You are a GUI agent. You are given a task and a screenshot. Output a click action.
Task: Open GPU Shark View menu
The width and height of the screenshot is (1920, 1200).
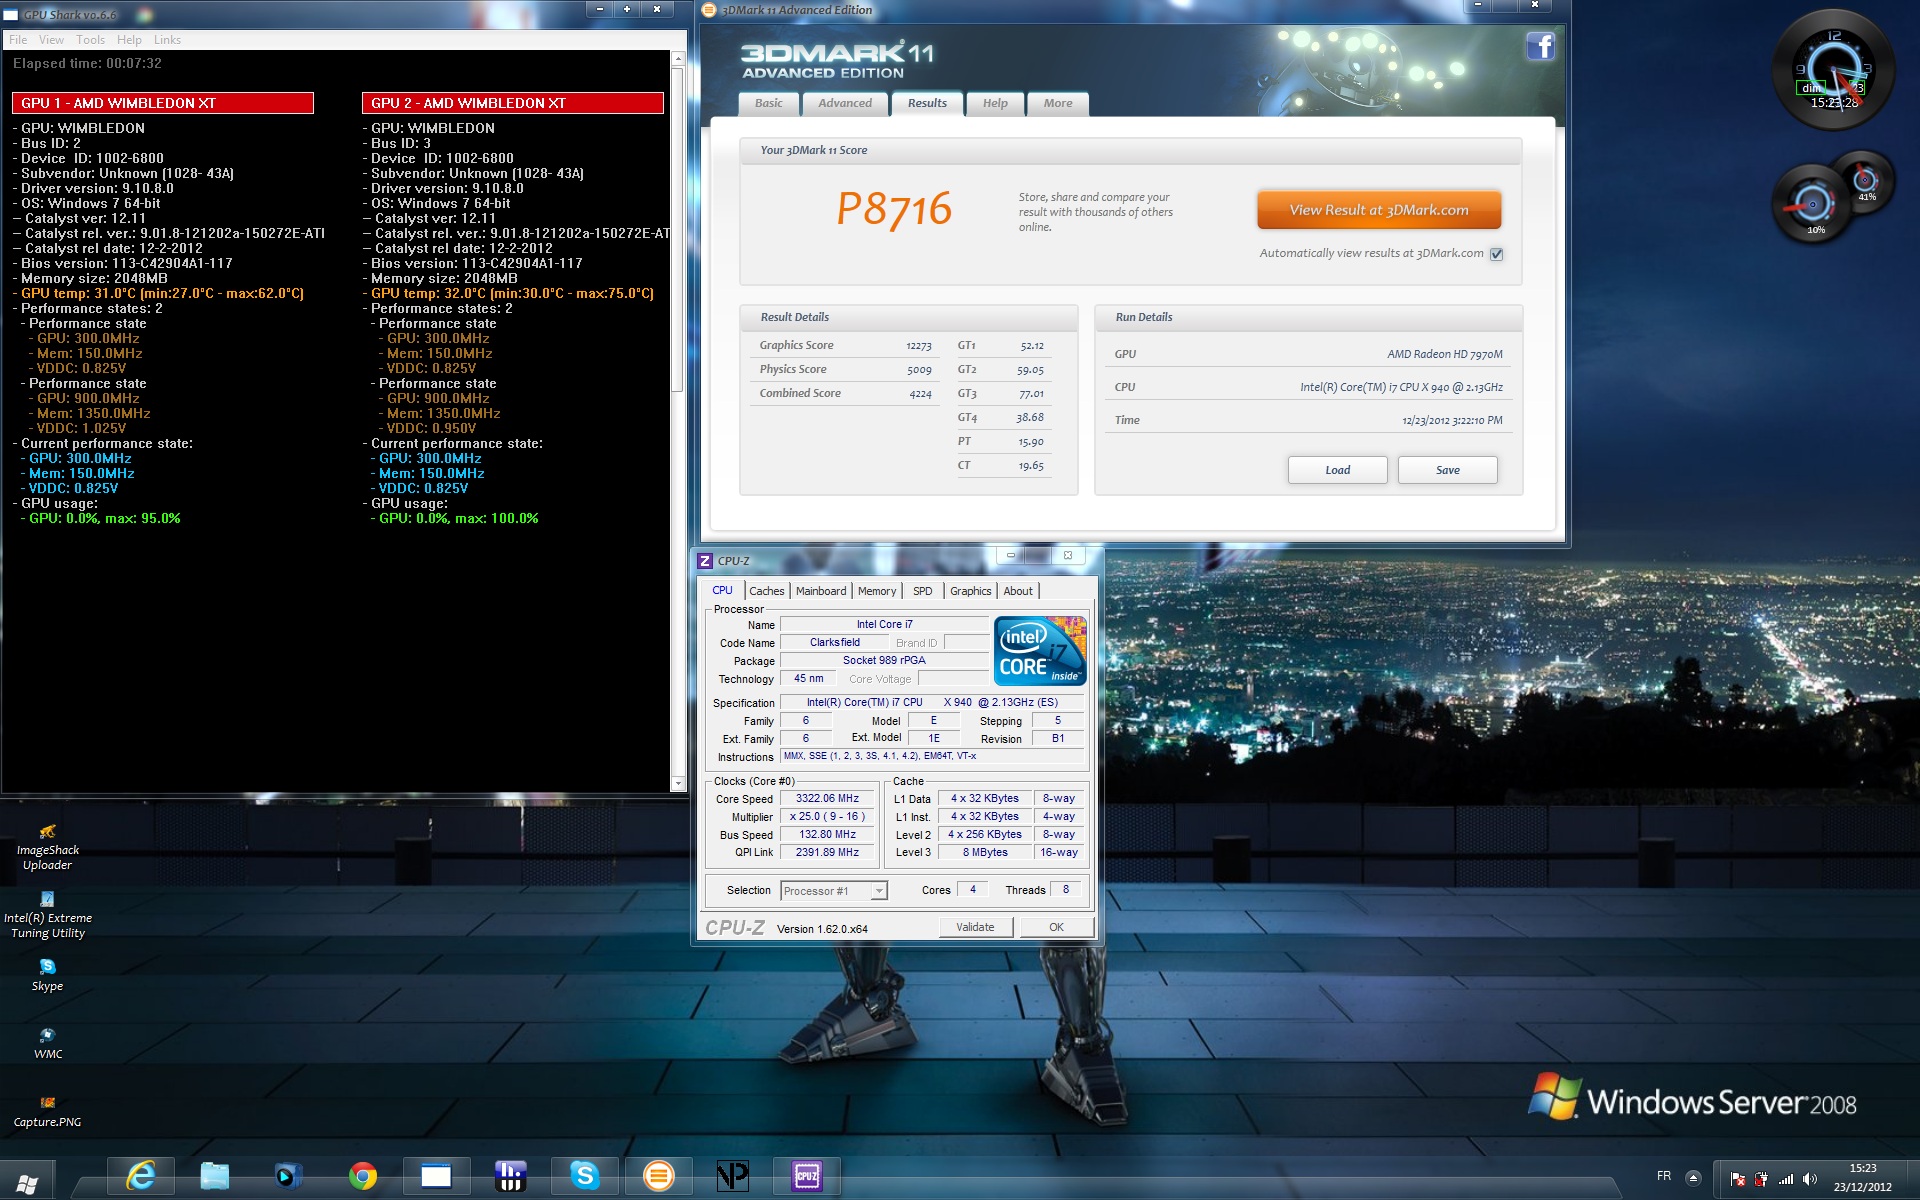[x=51, y=40]
